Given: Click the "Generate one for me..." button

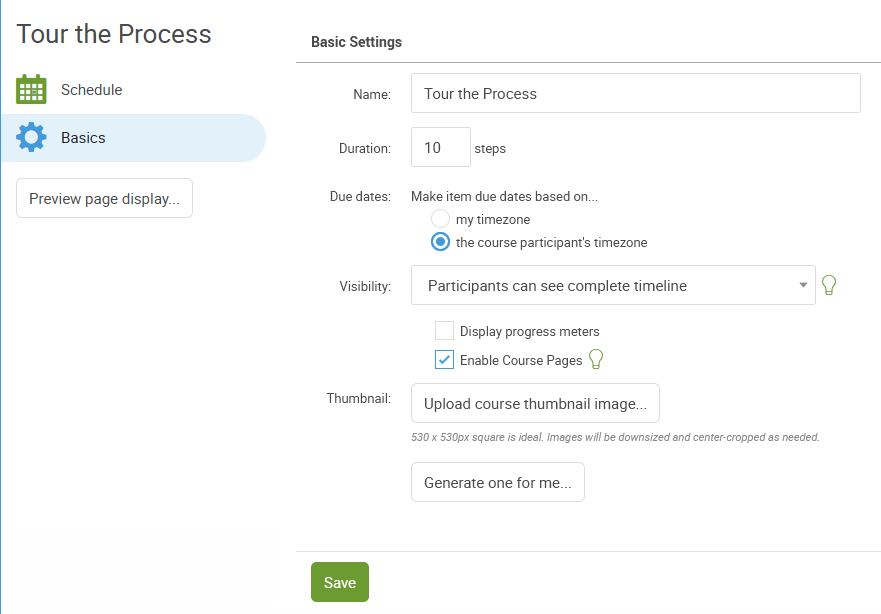Looking at the screenshot, I should click(497, 482).
